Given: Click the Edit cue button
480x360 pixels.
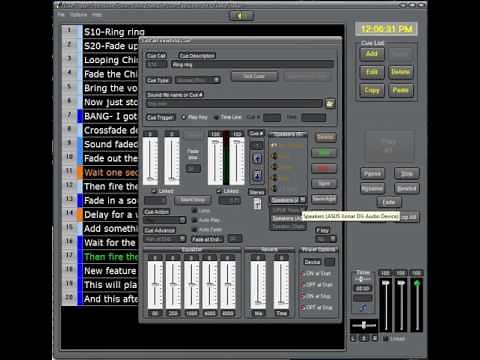Looking at the screenshot, I should point(372,72).
